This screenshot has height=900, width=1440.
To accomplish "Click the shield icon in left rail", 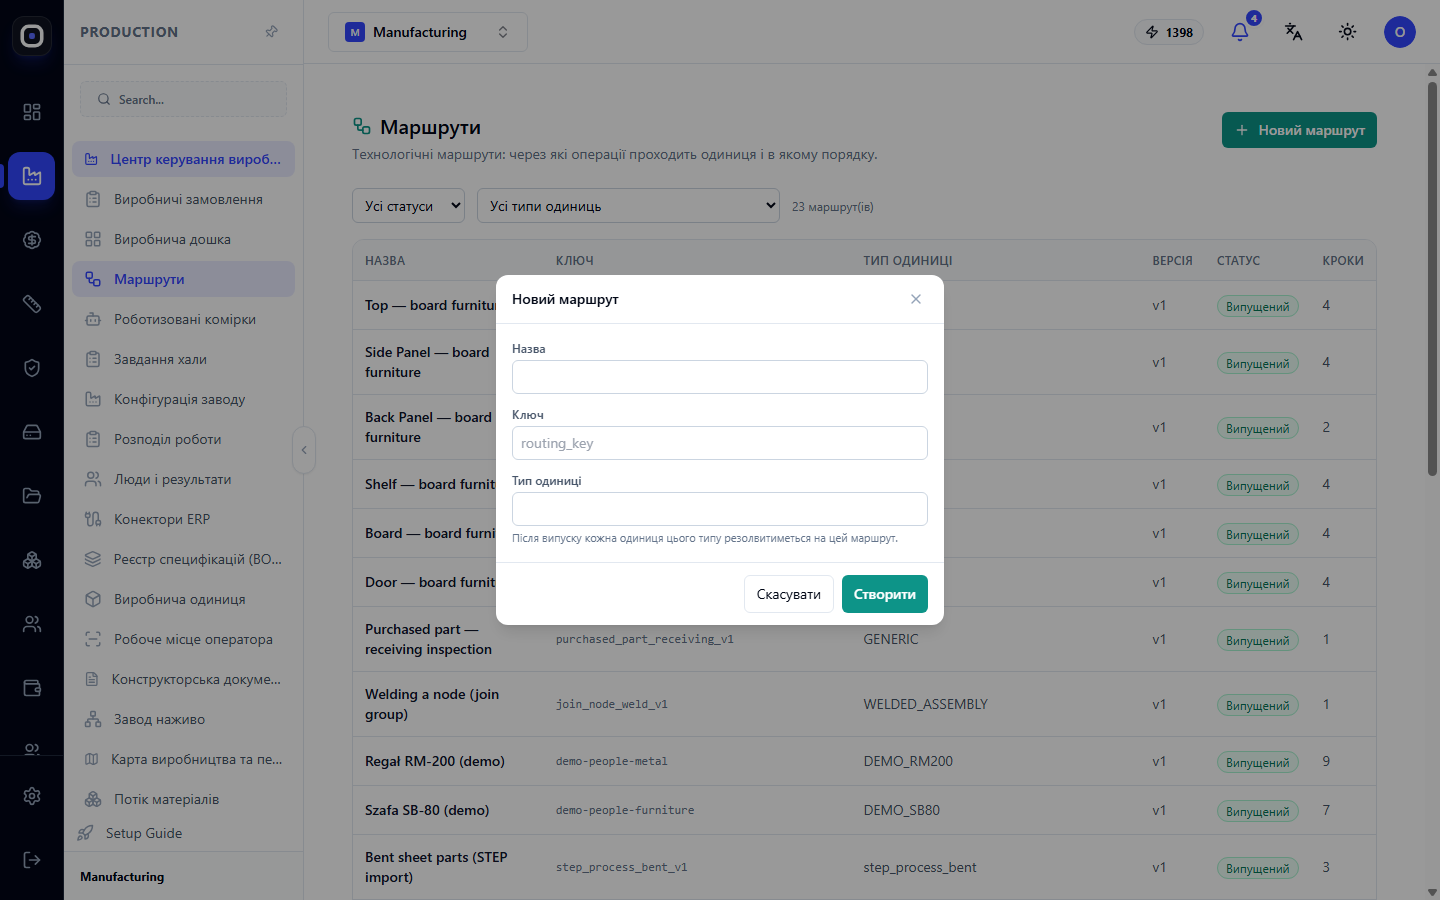I will click(x=32, y=368).
